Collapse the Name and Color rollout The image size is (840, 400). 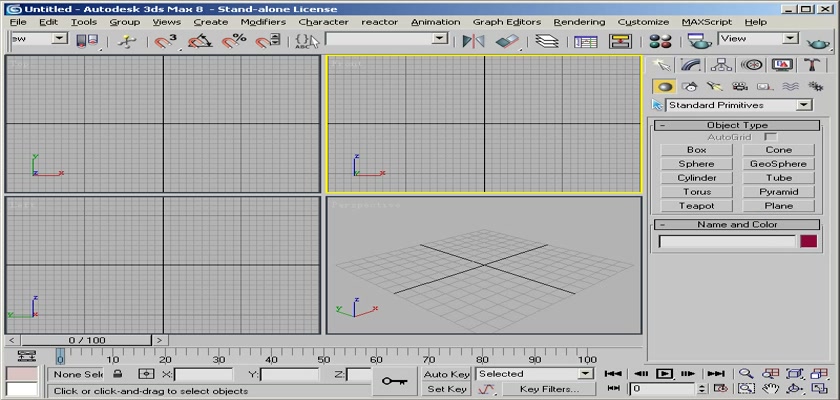(x=737, y=224)
